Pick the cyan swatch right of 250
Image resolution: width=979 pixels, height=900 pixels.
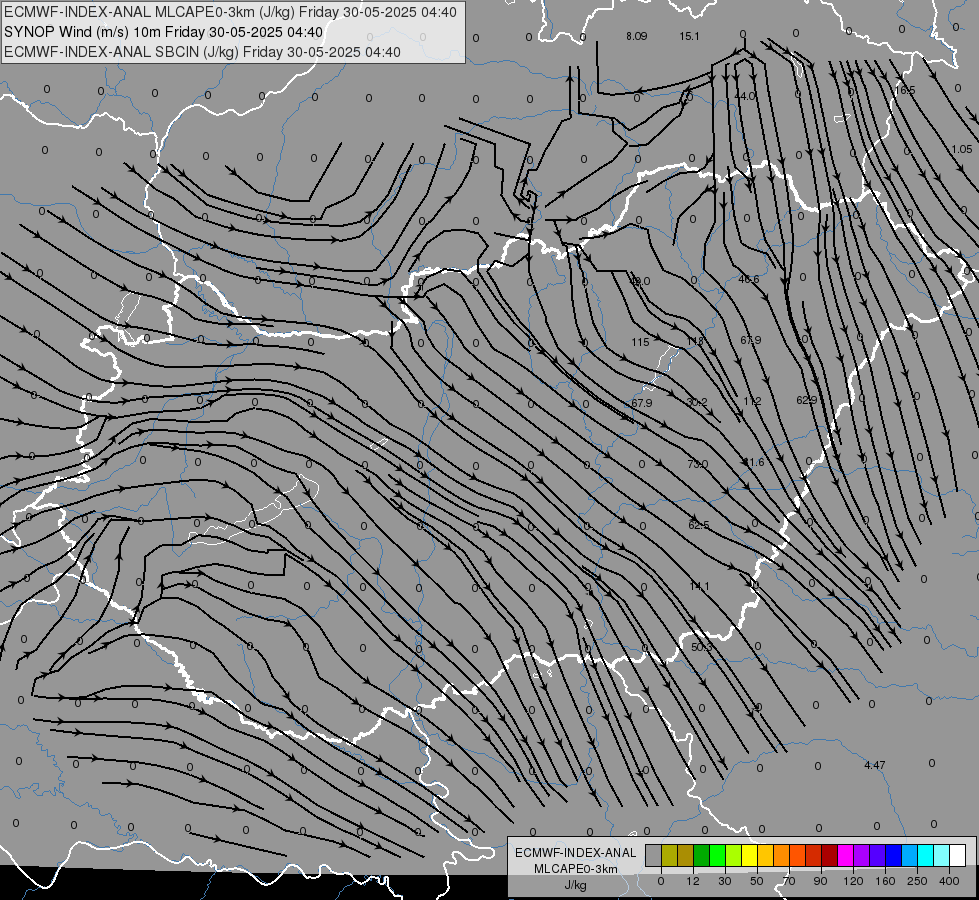click(926, 855)
